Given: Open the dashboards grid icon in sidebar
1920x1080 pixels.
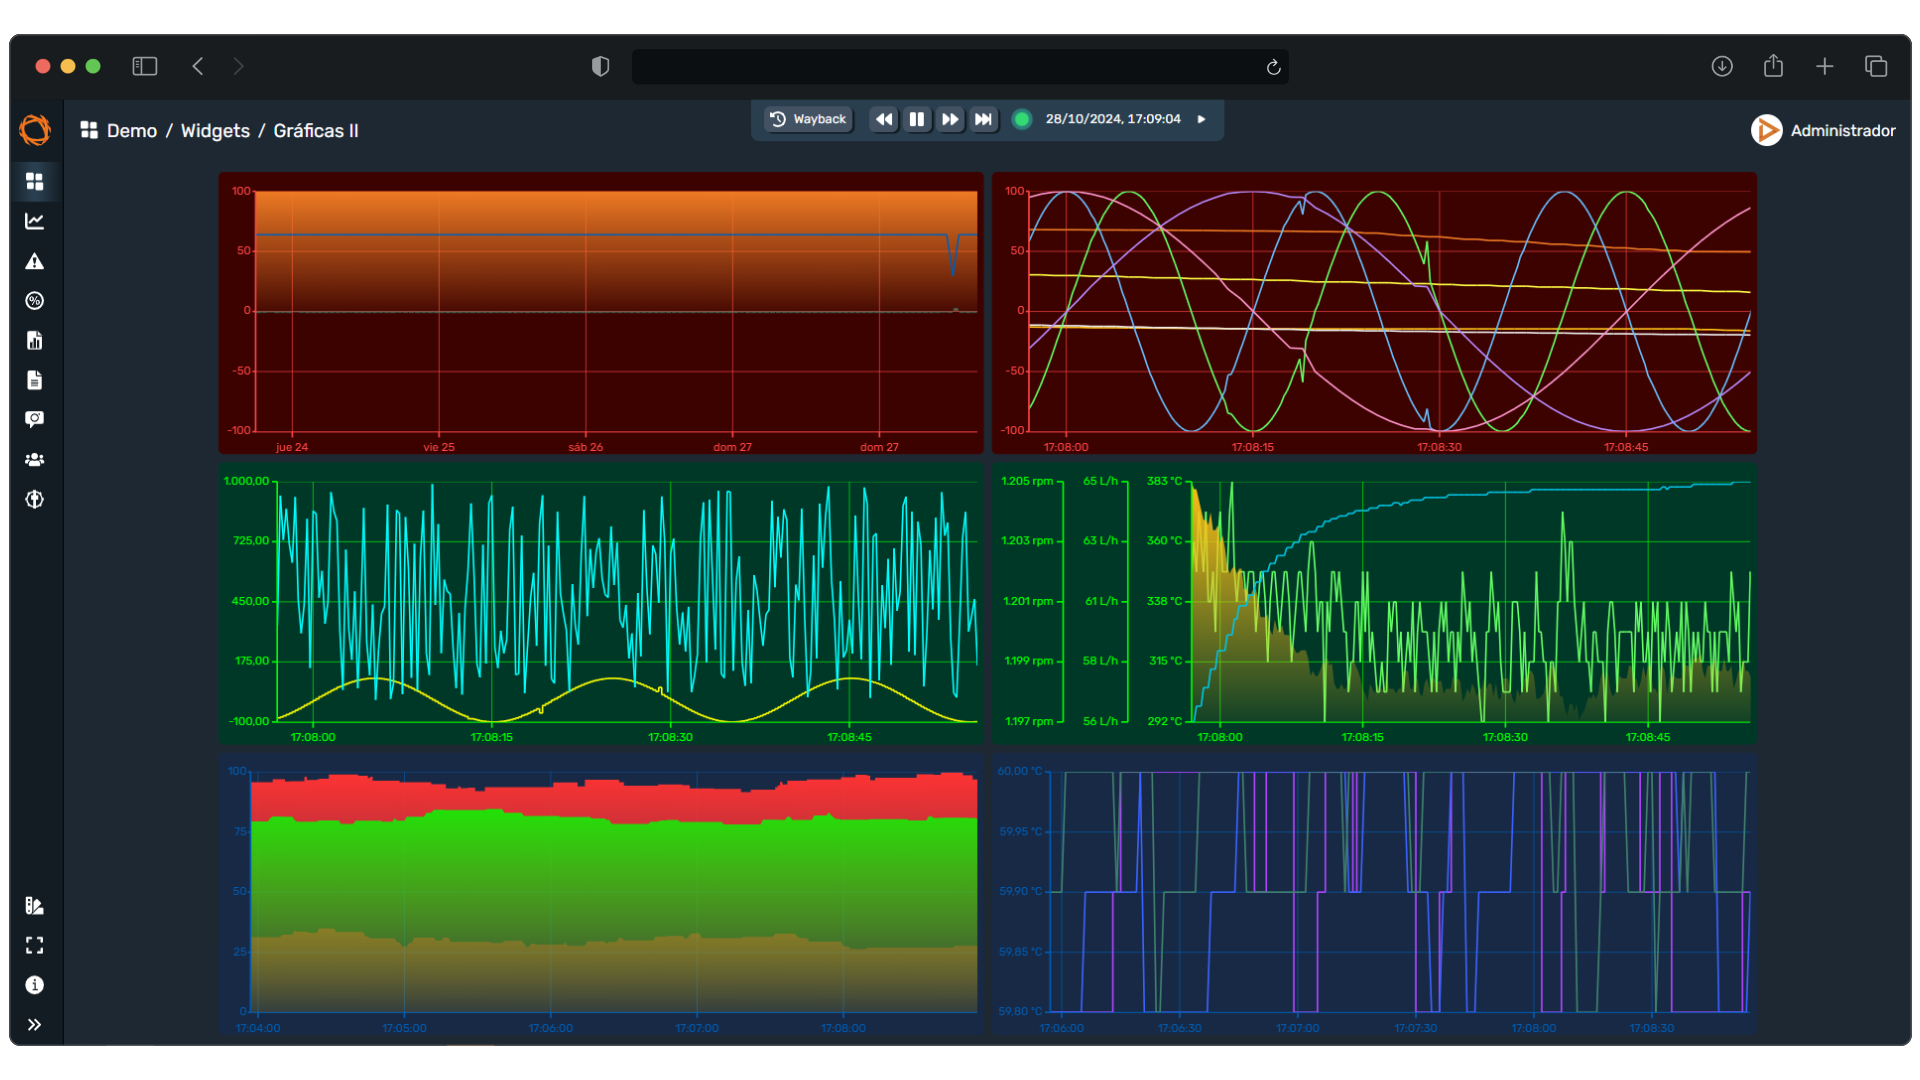Looking at the screenshot, I should (34, 181).
